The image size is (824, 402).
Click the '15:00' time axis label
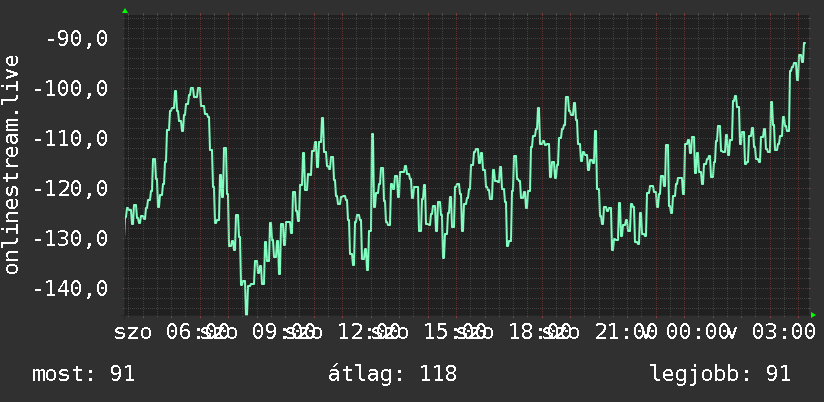(x=456, y=332)
